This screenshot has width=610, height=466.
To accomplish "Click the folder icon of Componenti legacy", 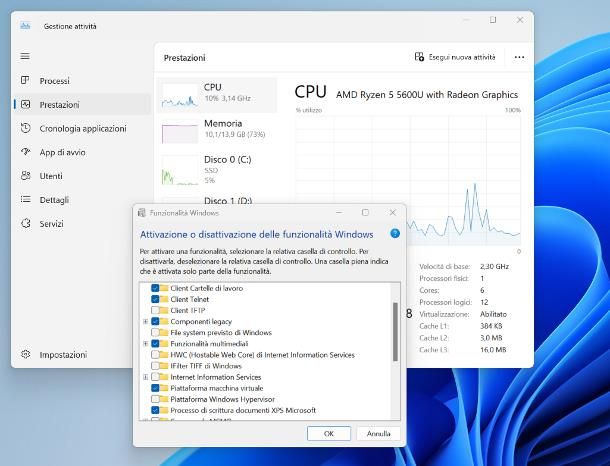I will (164, 321).
